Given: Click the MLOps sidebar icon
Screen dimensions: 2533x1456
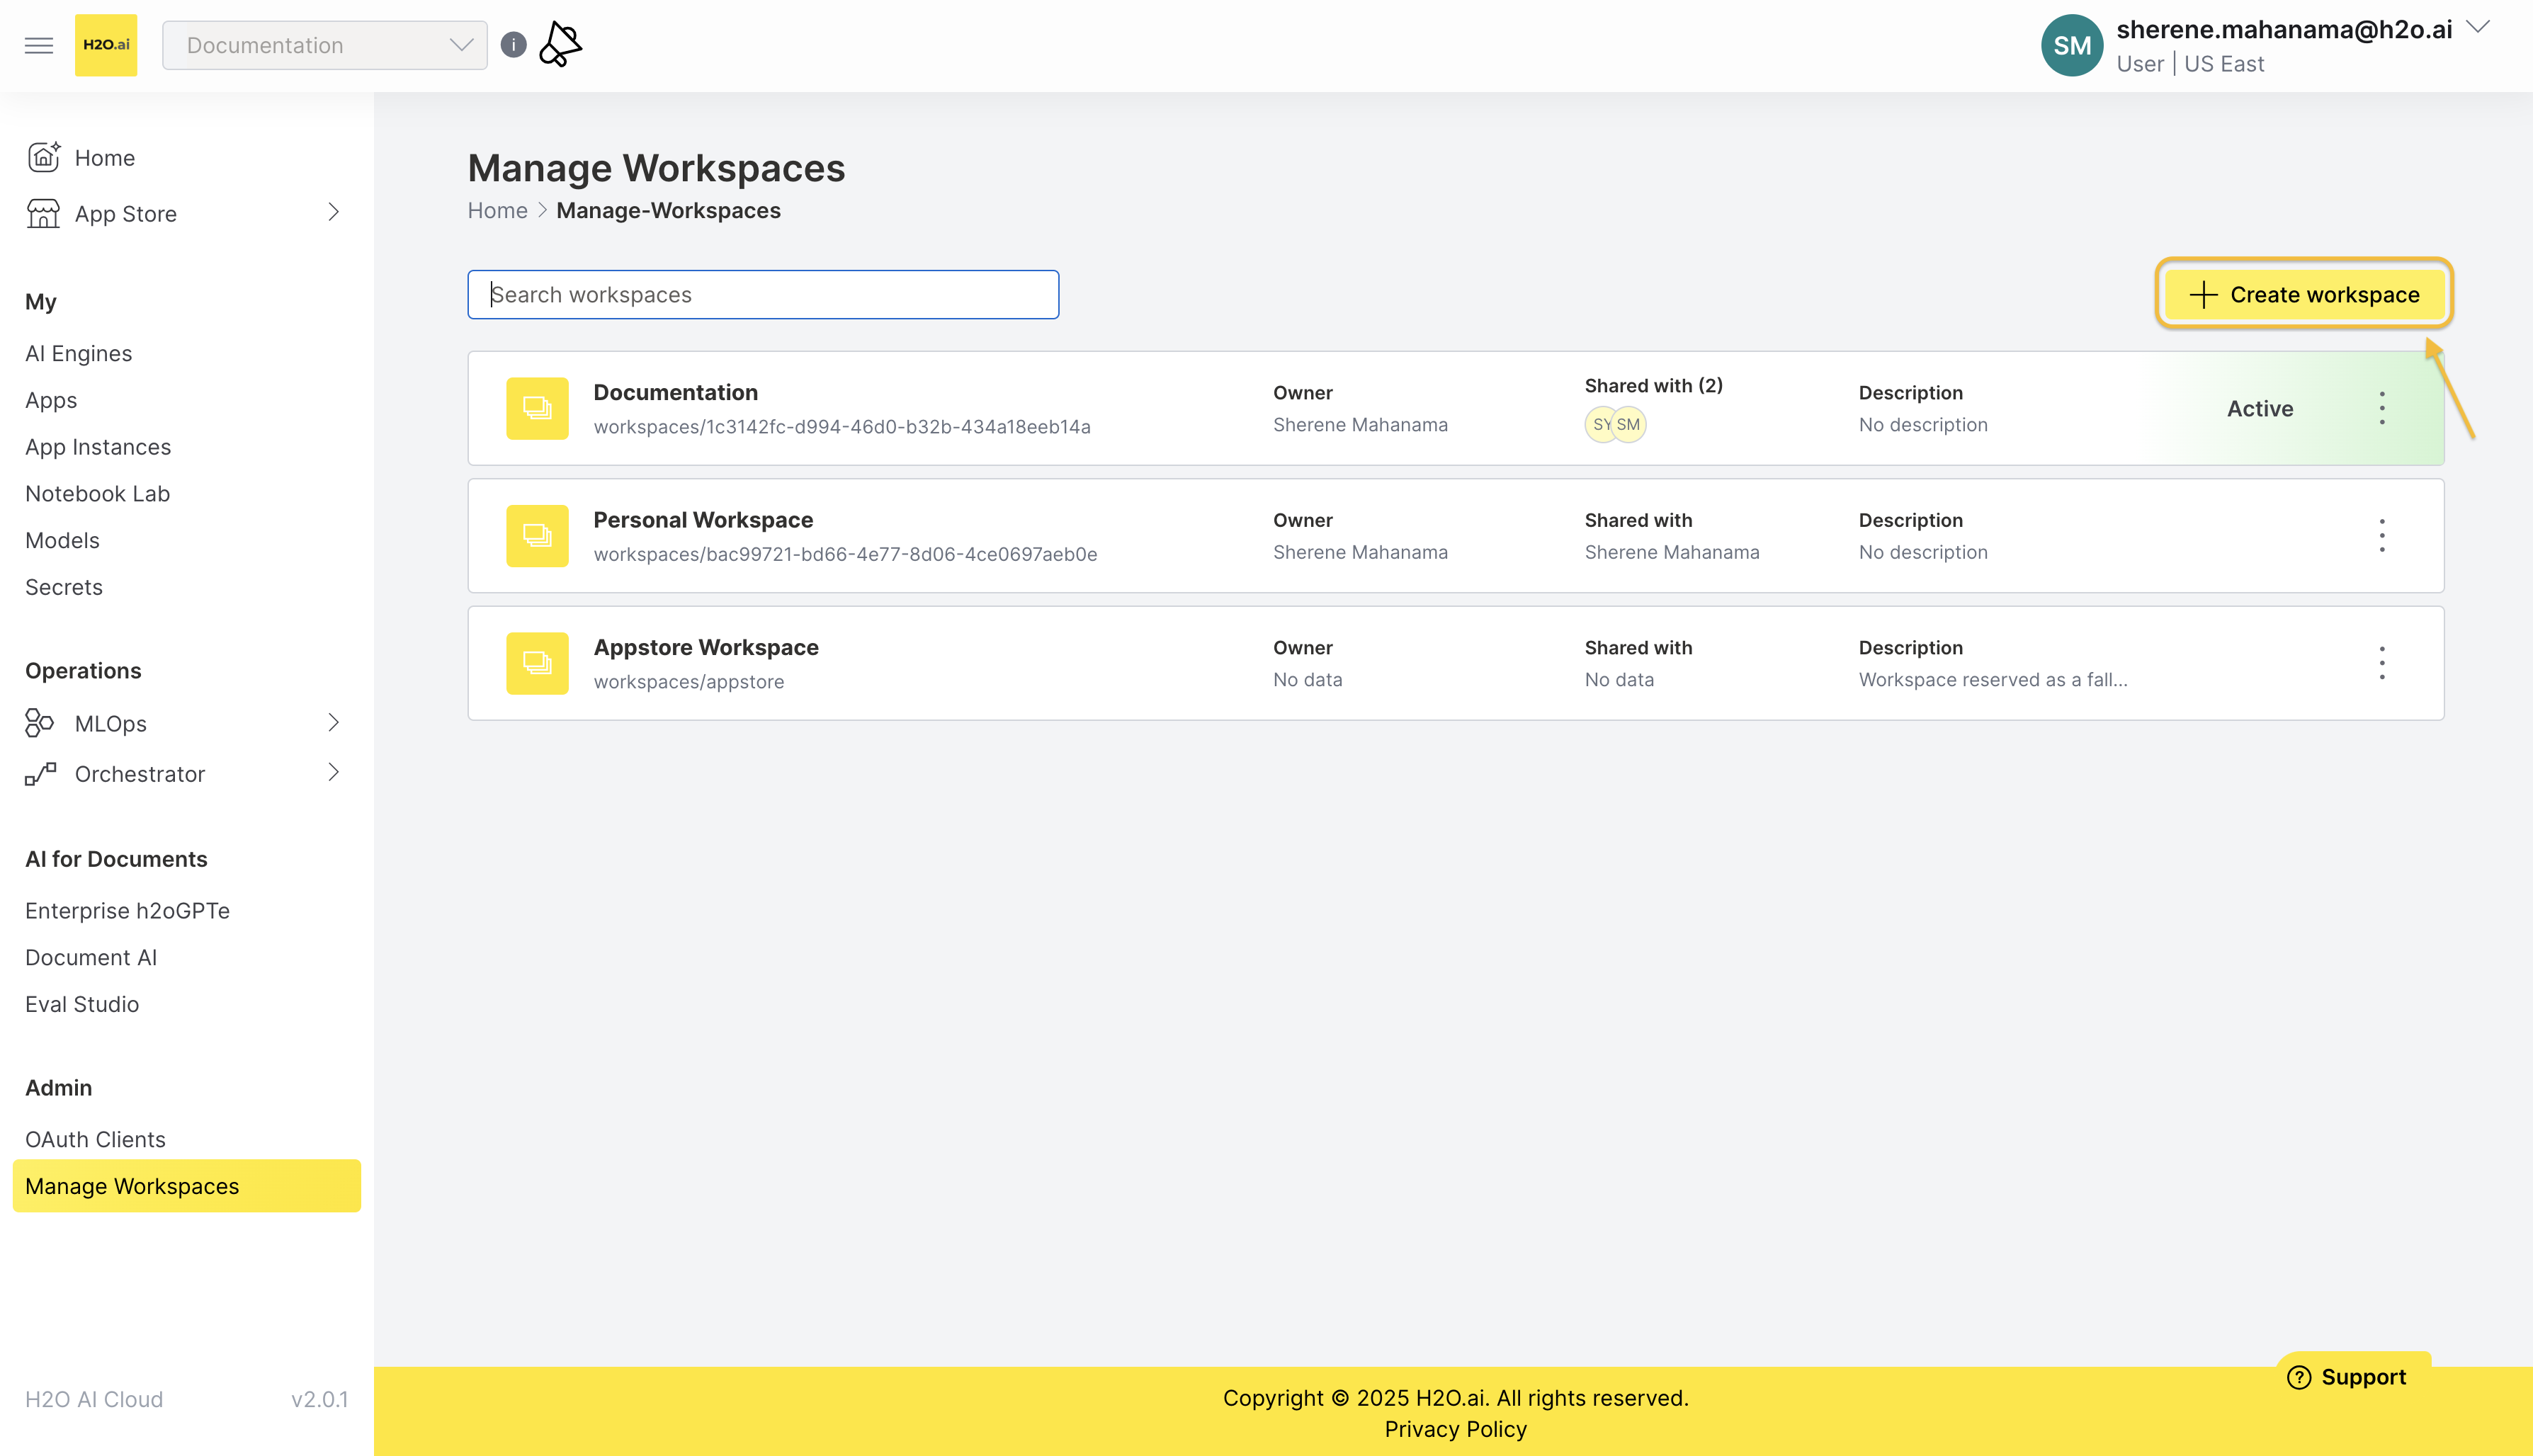Looking at the screenshot, I should (39, 722).
